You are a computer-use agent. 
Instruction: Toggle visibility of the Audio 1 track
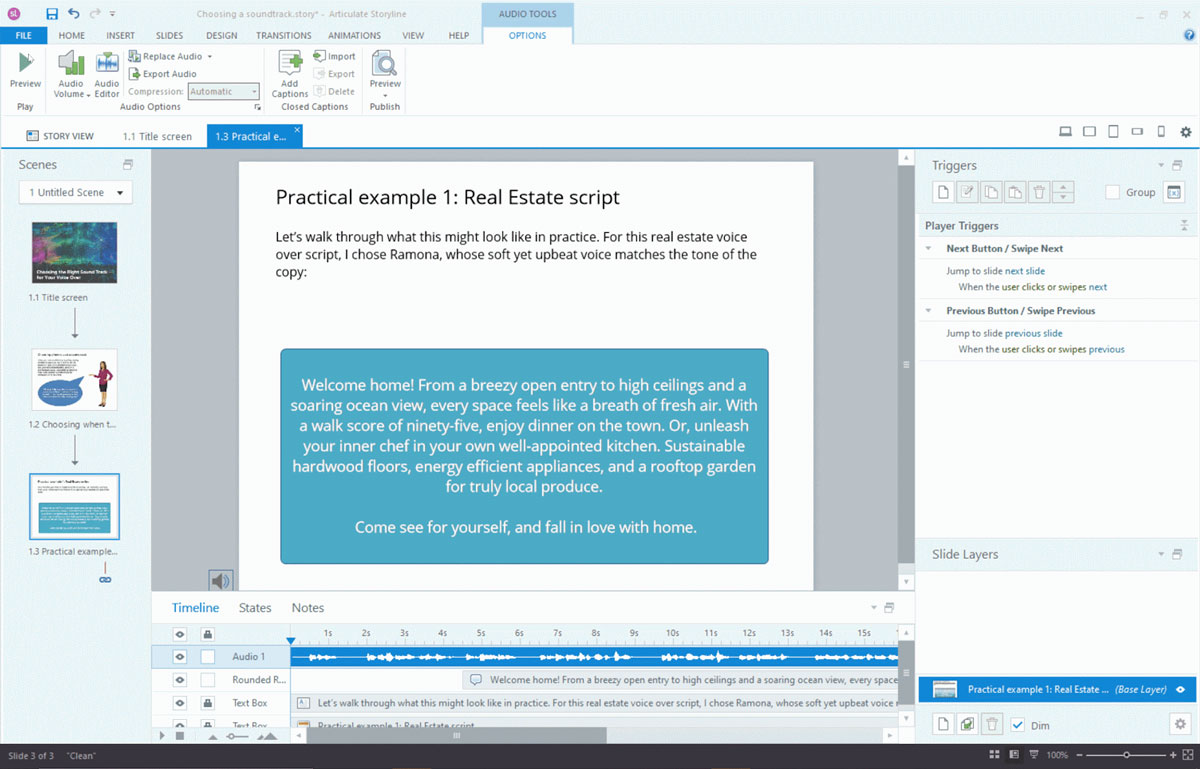[180, 657]
